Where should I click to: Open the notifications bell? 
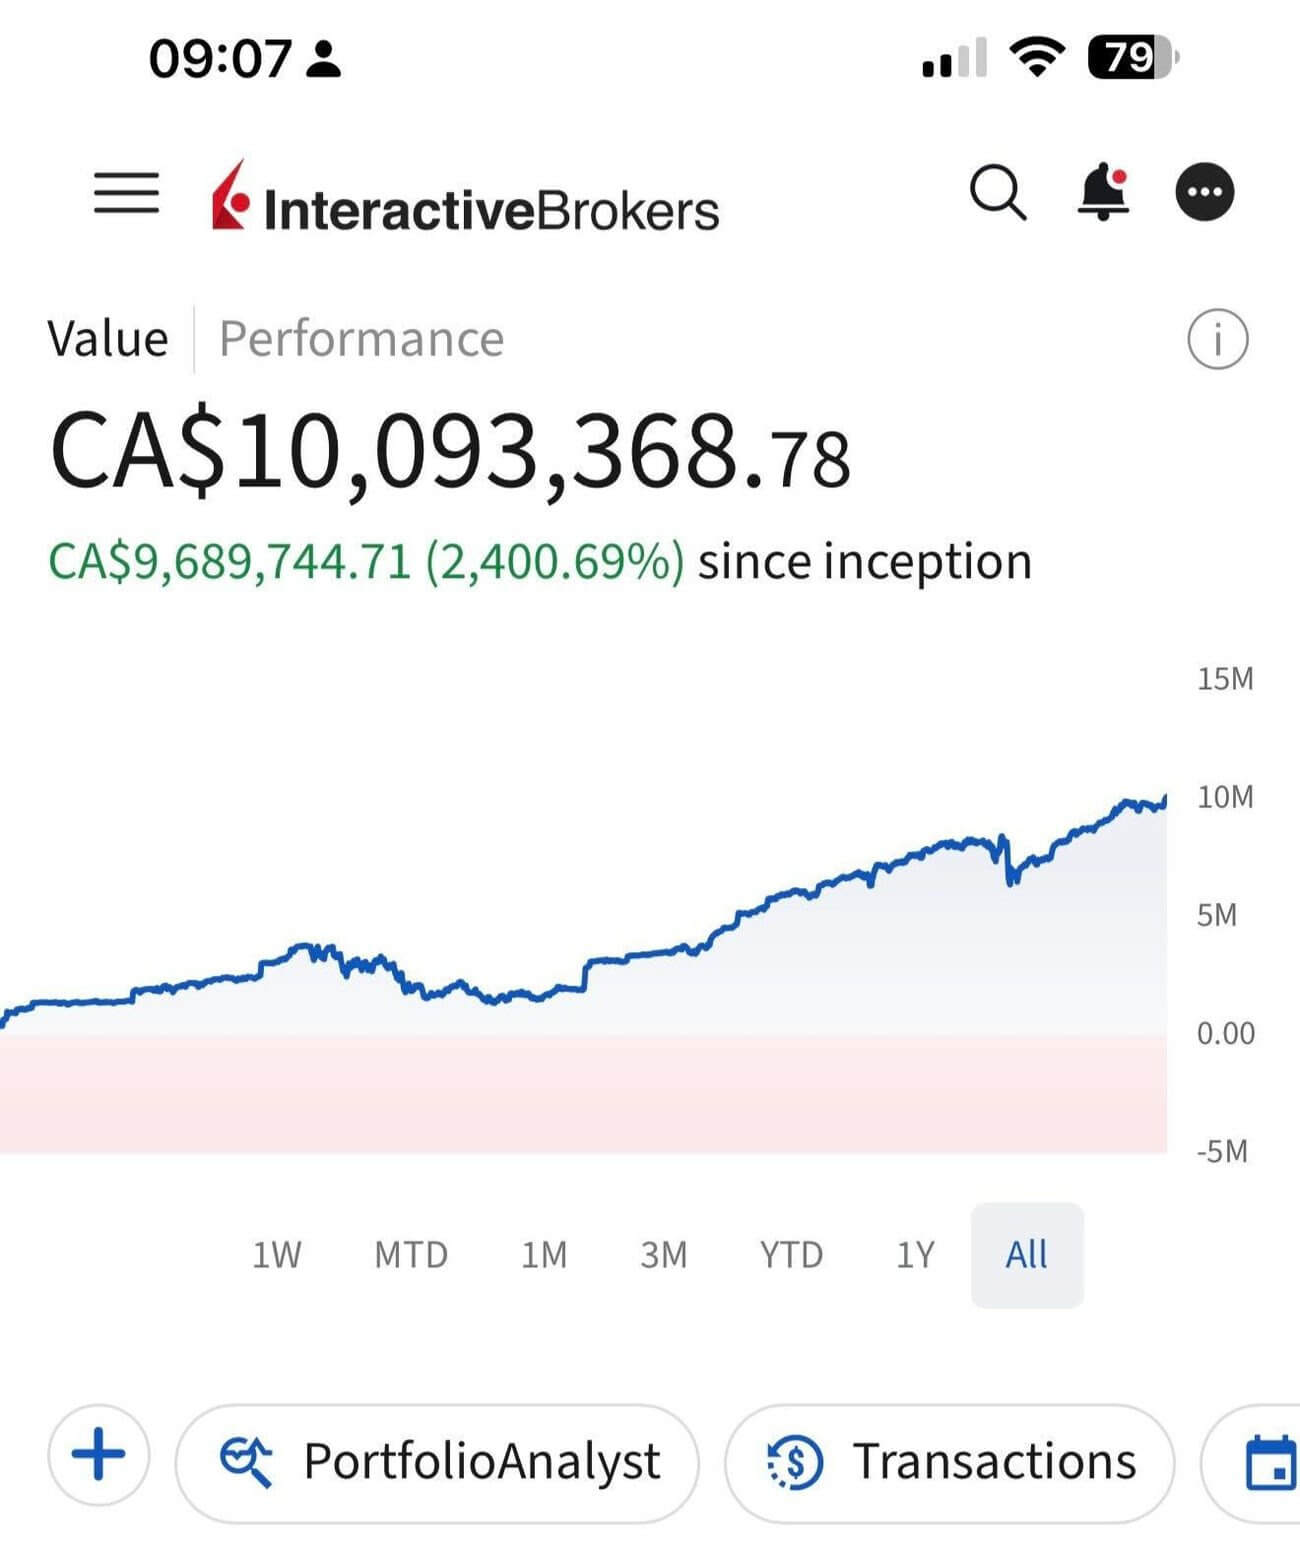tap(1104, 191)
